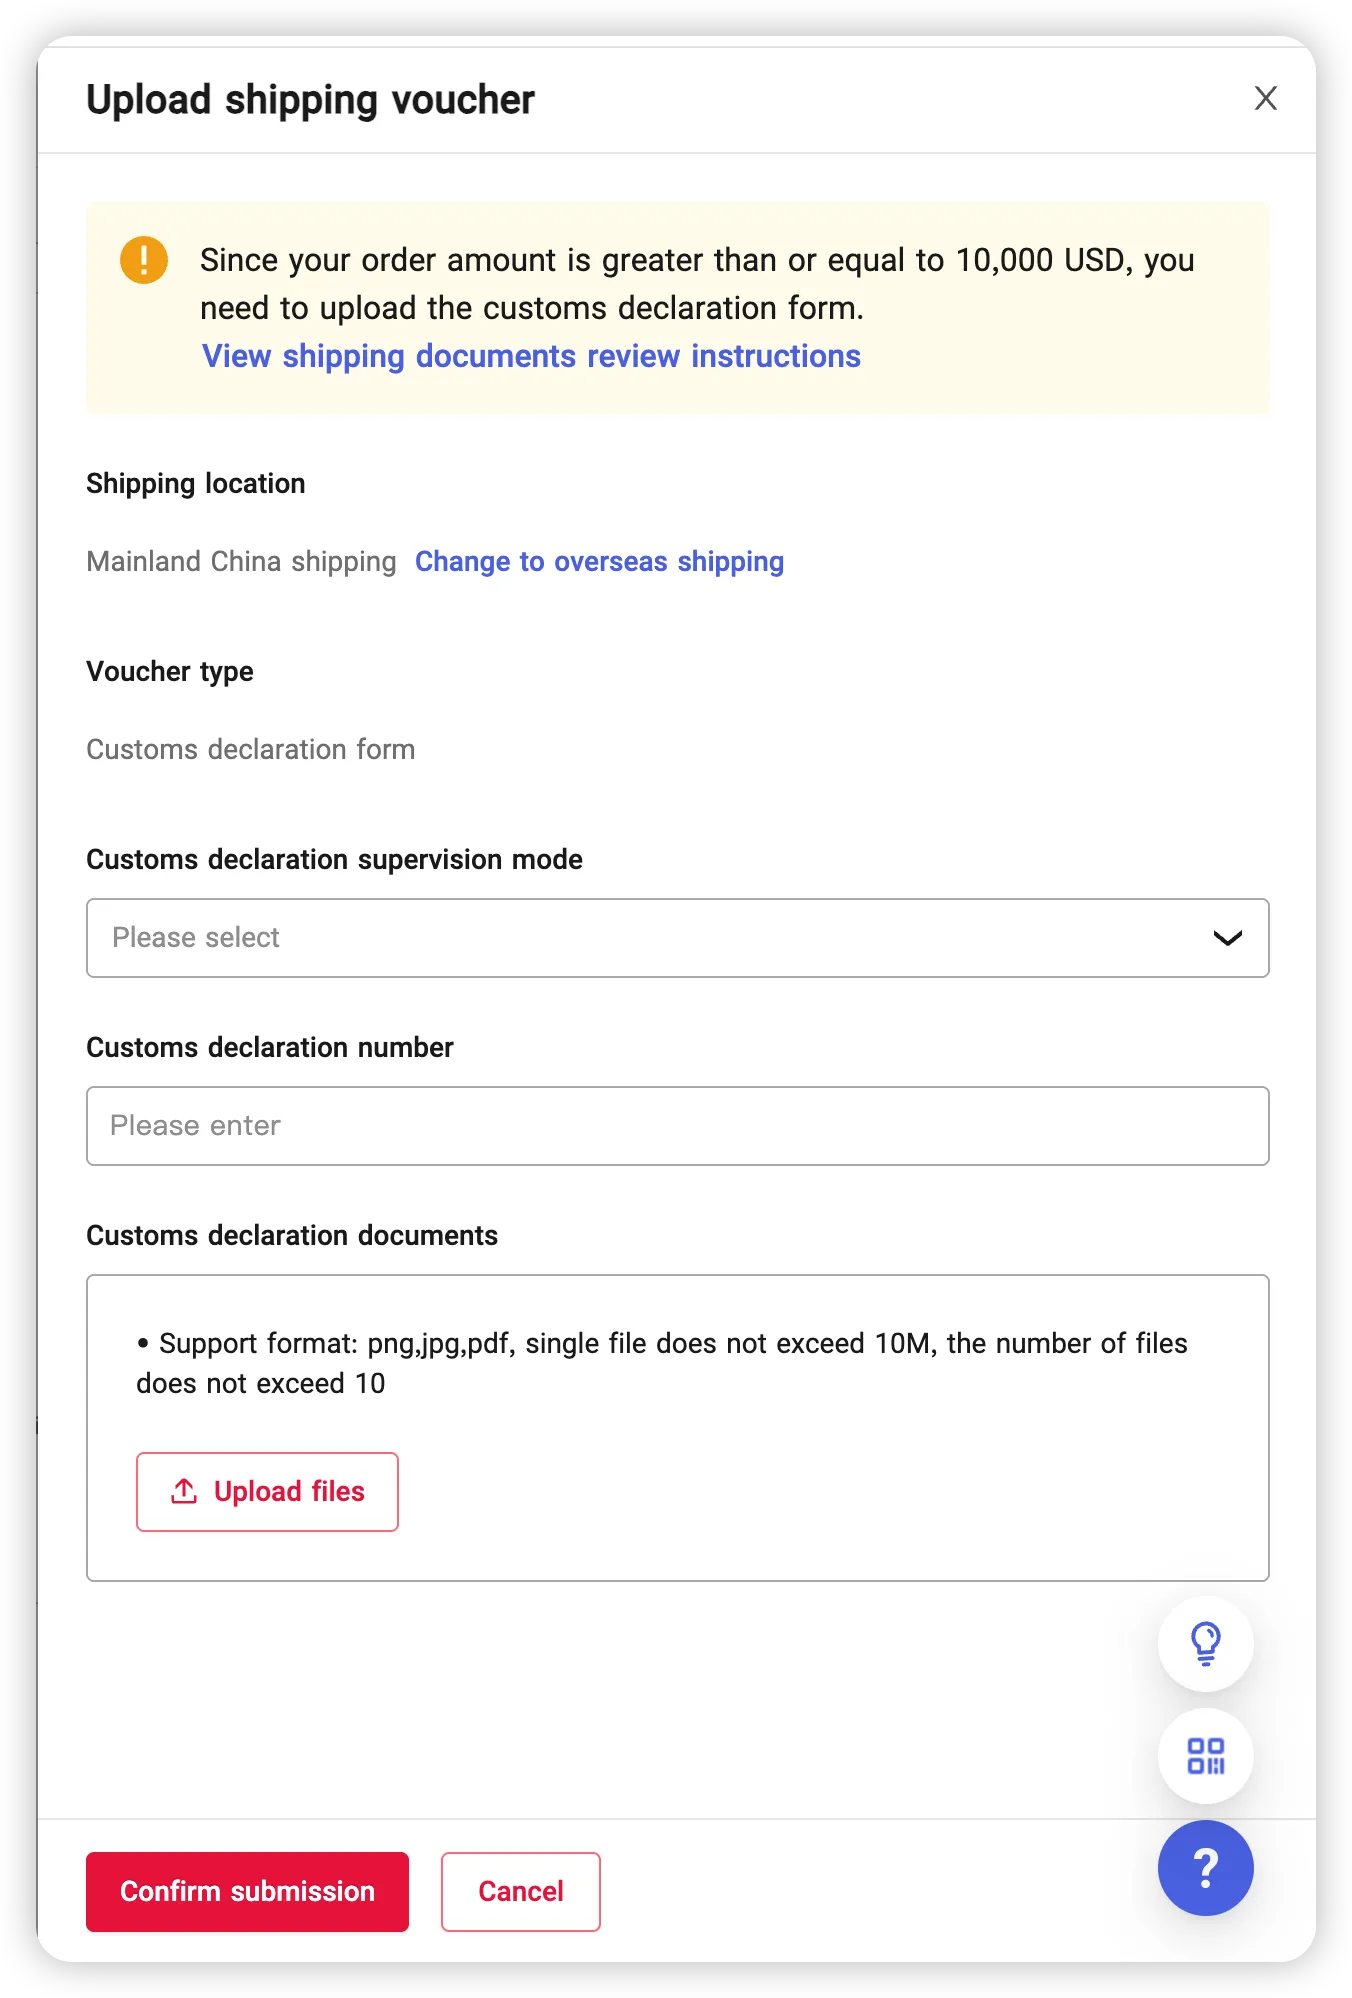Click the Cancel button

tap(520, 1891)
